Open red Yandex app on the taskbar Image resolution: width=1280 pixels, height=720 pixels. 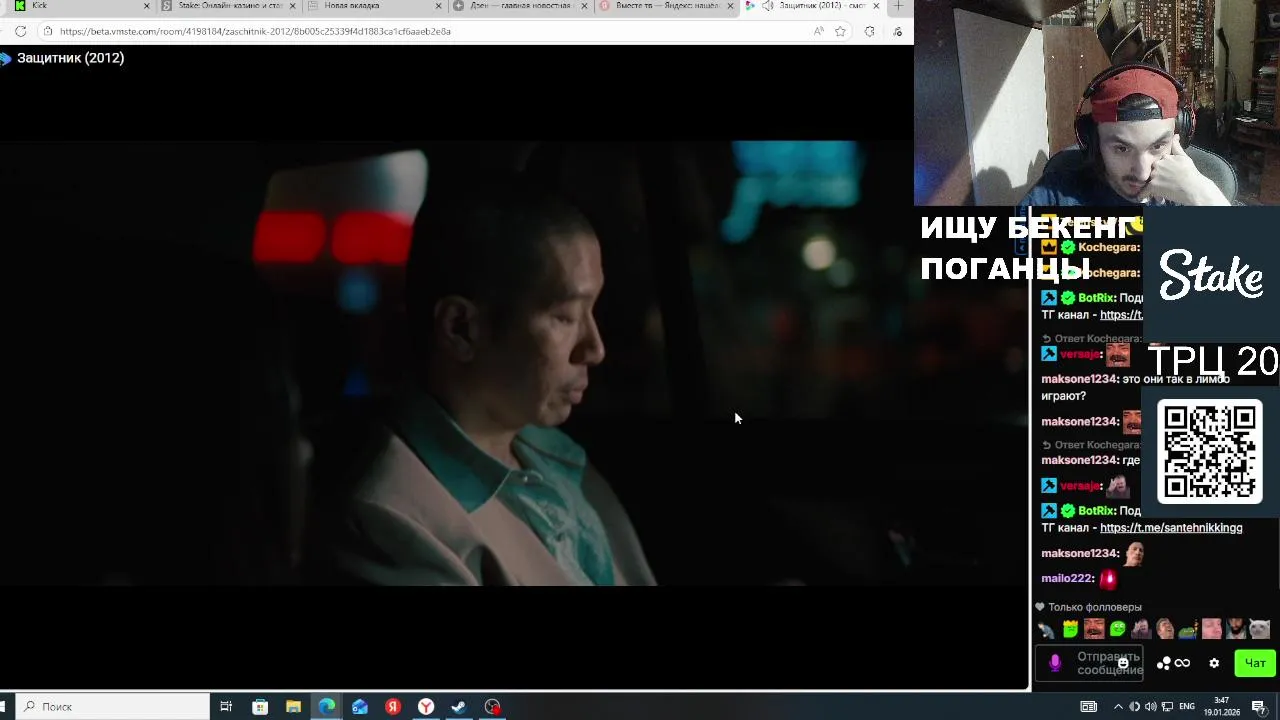[x=393, y=706]
